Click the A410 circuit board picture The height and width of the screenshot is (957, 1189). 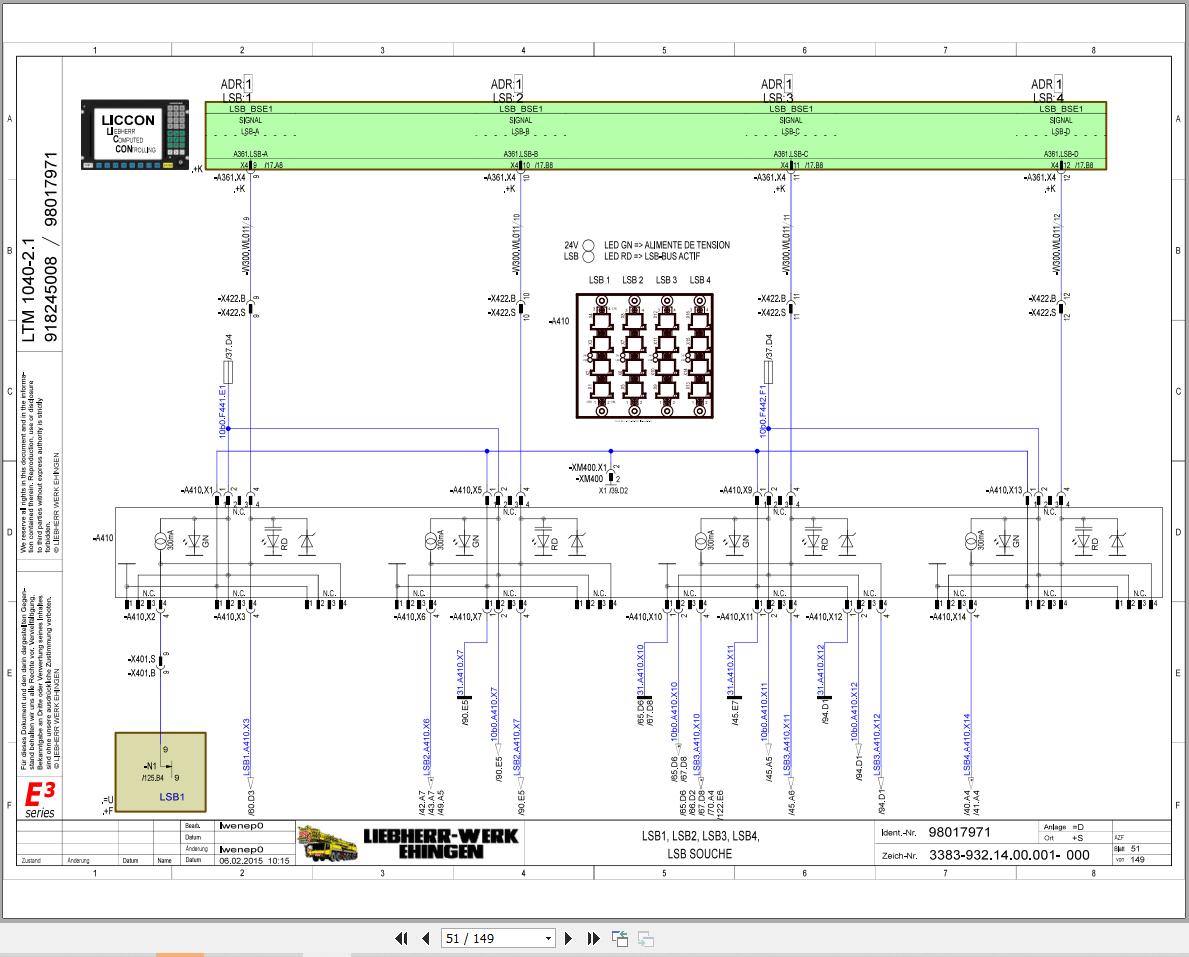pyautogui.click(x=645, y=356)
